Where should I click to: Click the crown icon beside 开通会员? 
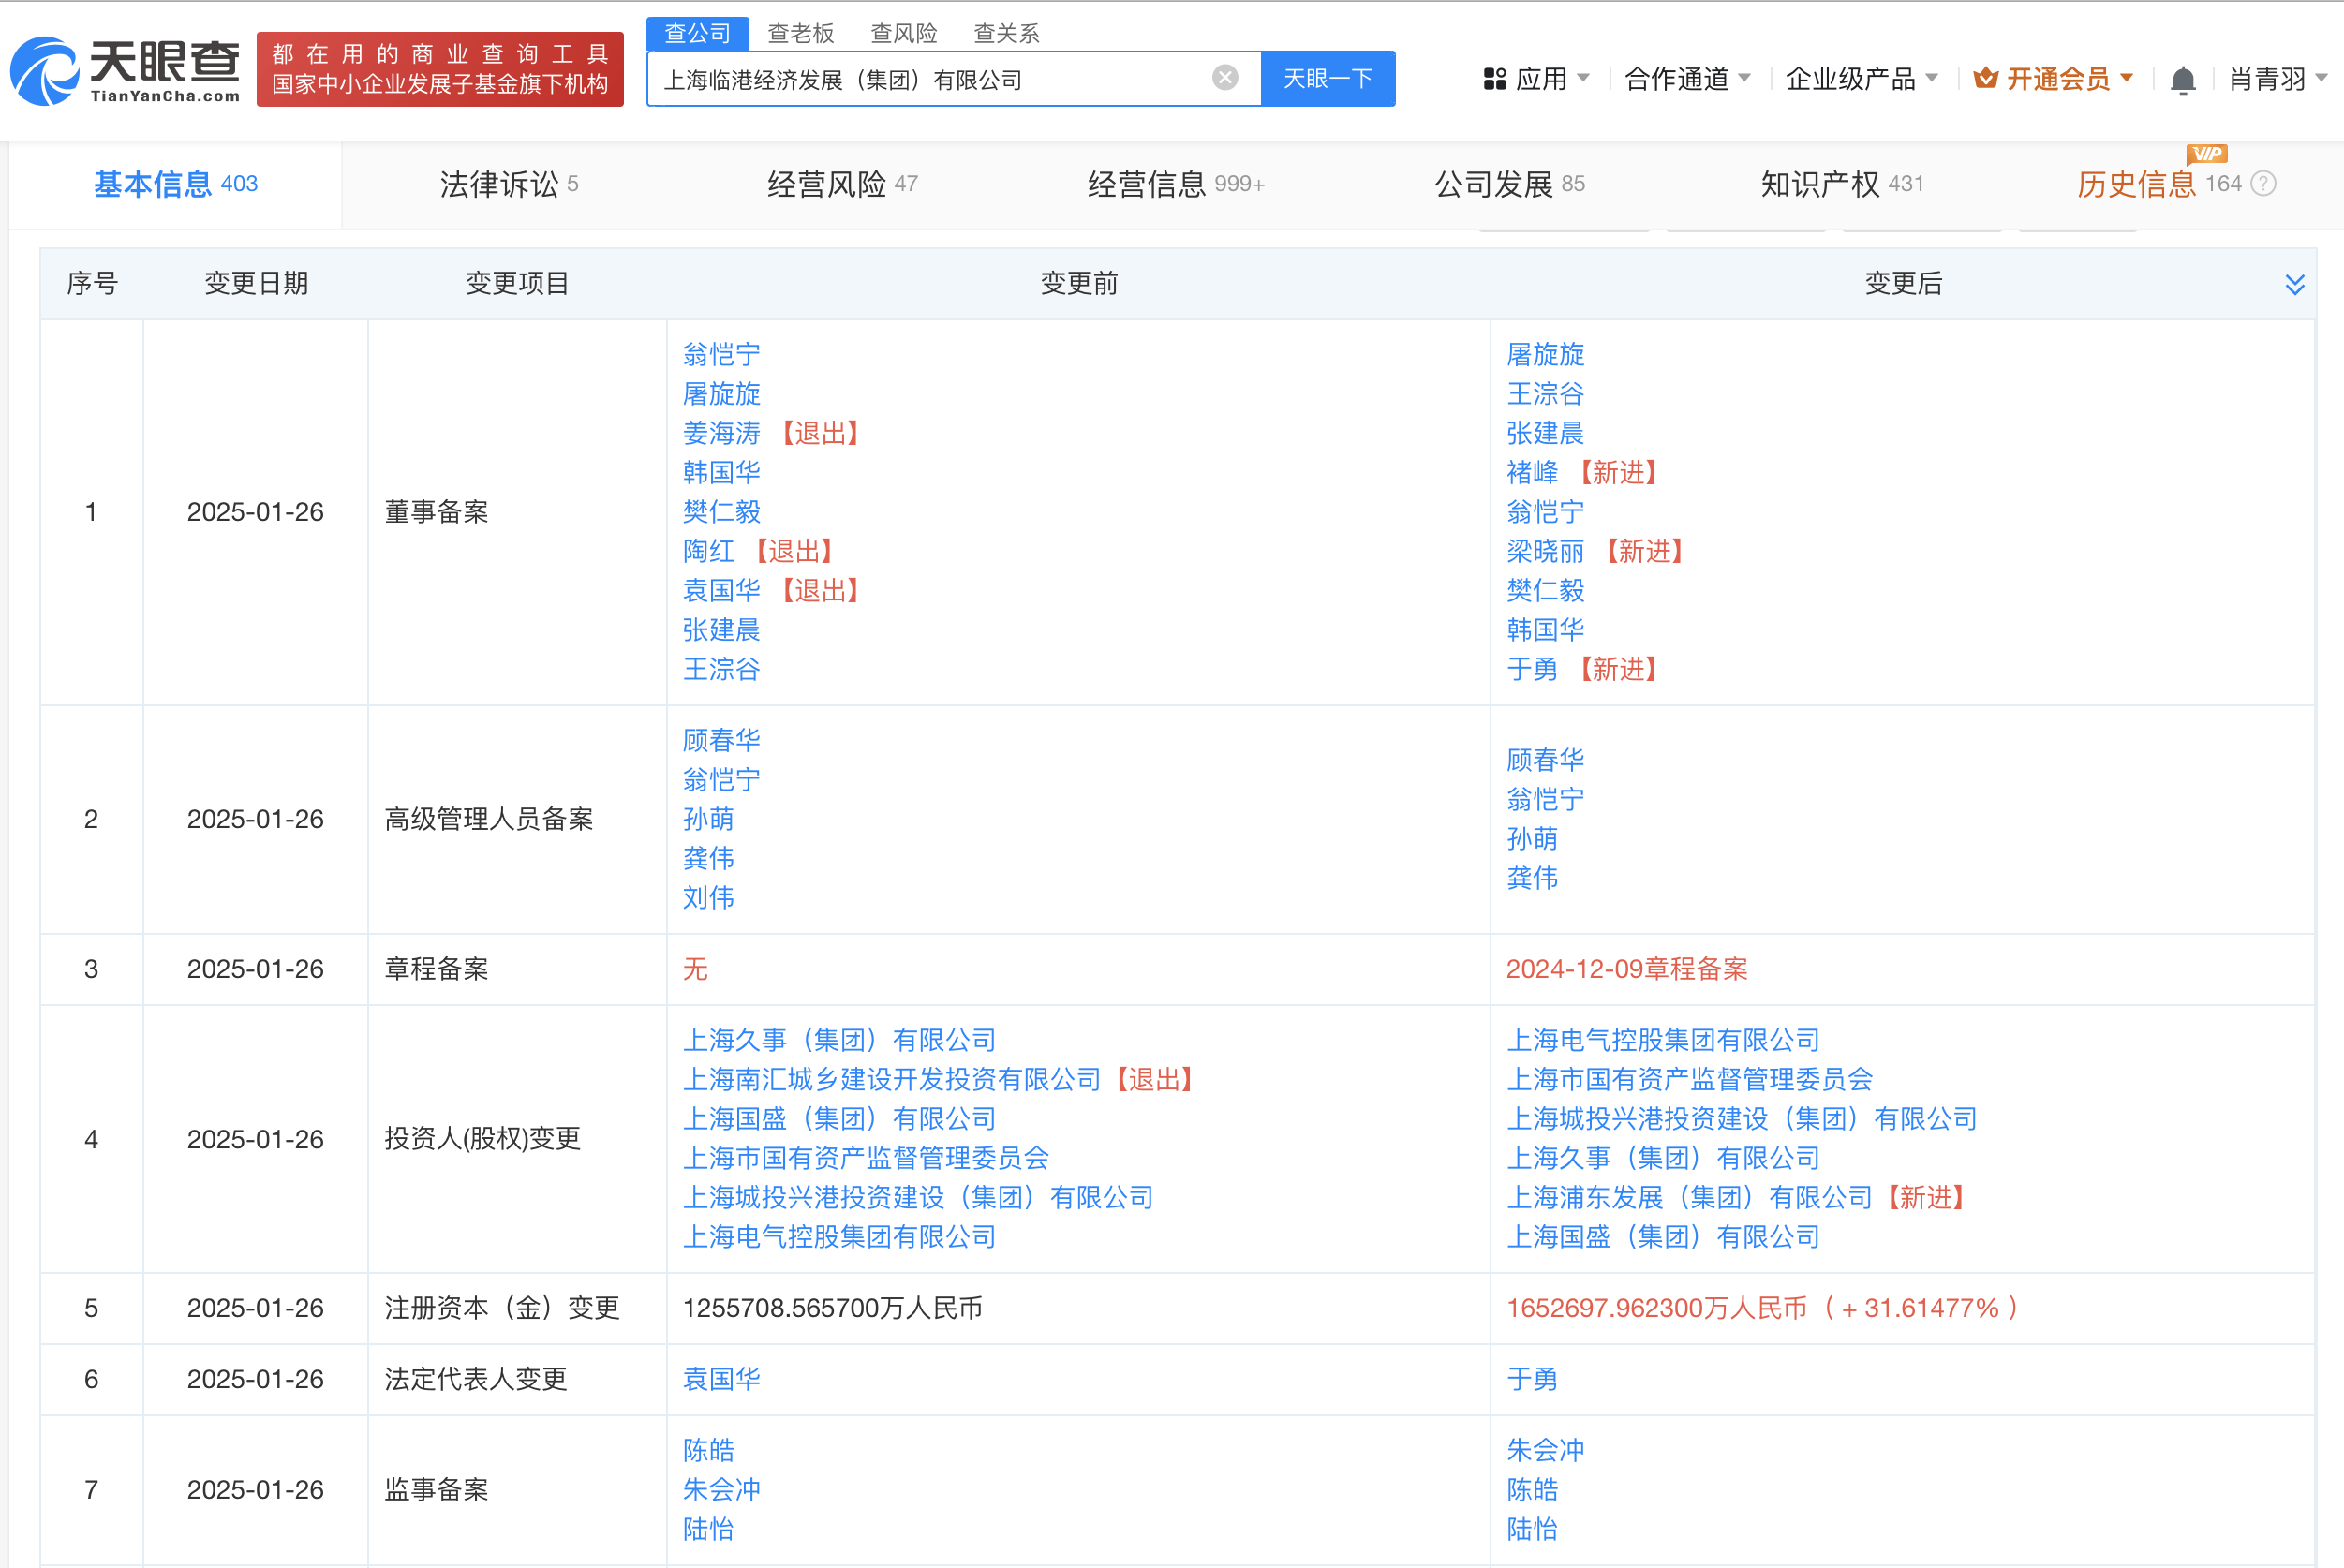pyautogui.click(x=1986, y=78)
